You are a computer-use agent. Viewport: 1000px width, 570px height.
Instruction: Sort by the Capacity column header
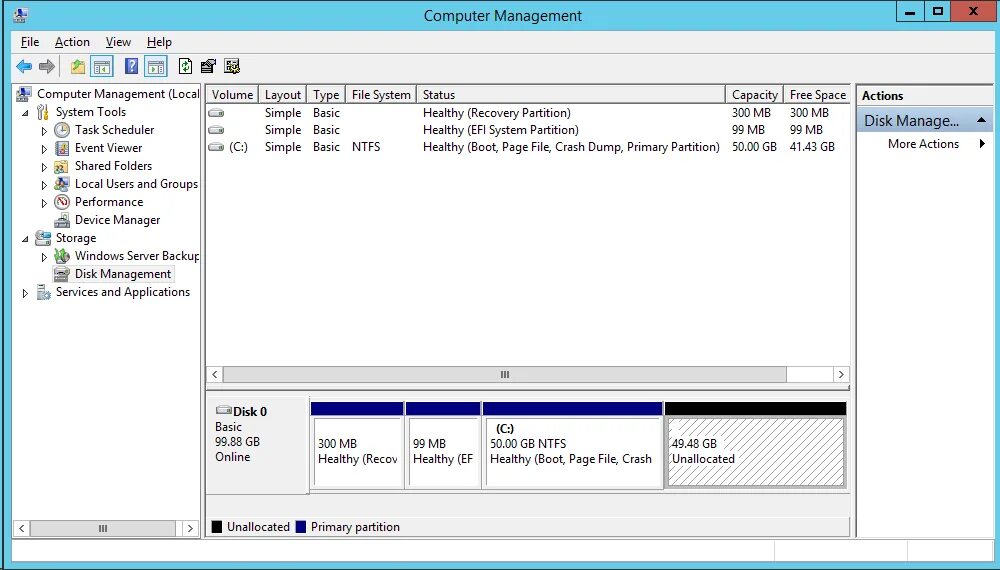pyautogui.click(x=754, y=94)
